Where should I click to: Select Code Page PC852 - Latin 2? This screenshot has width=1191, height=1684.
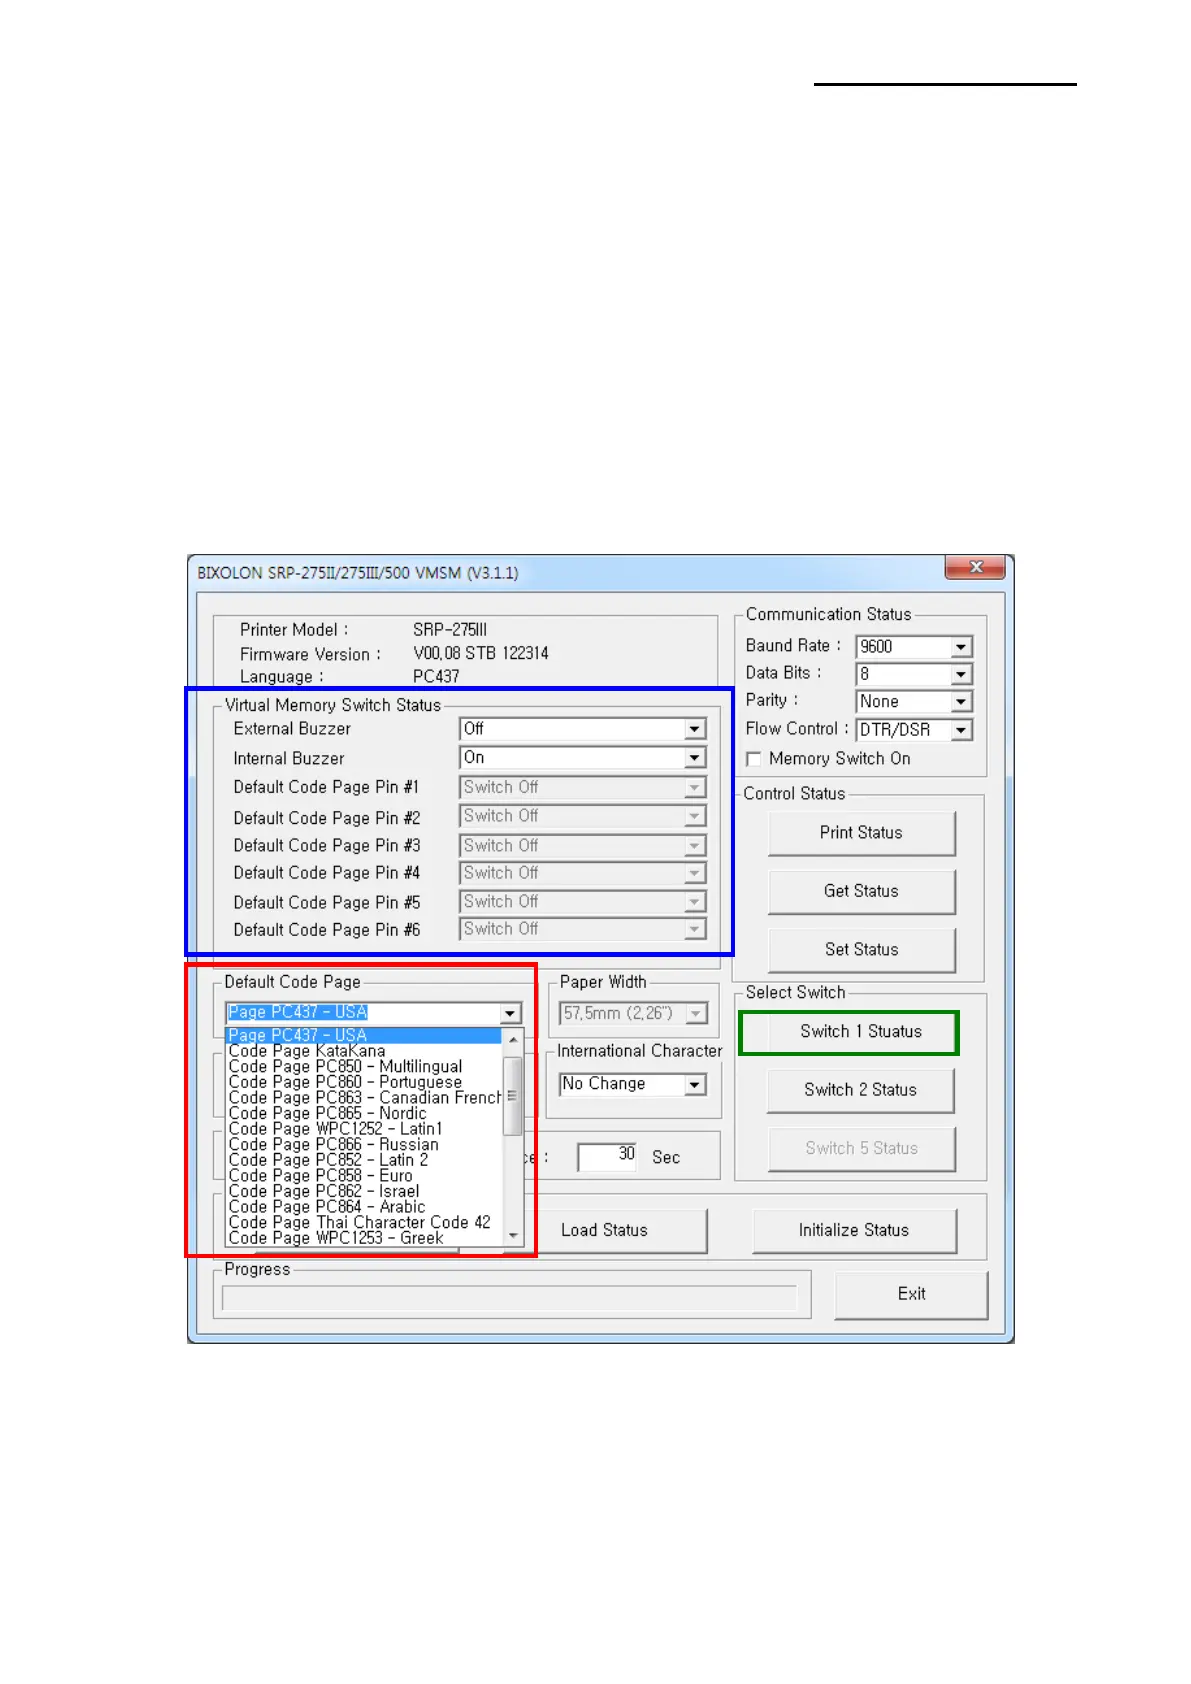(364, 1160)
